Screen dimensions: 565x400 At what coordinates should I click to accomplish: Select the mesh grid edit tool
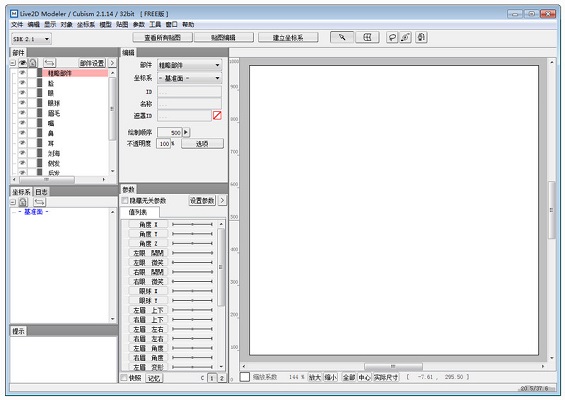pos(367,37)
